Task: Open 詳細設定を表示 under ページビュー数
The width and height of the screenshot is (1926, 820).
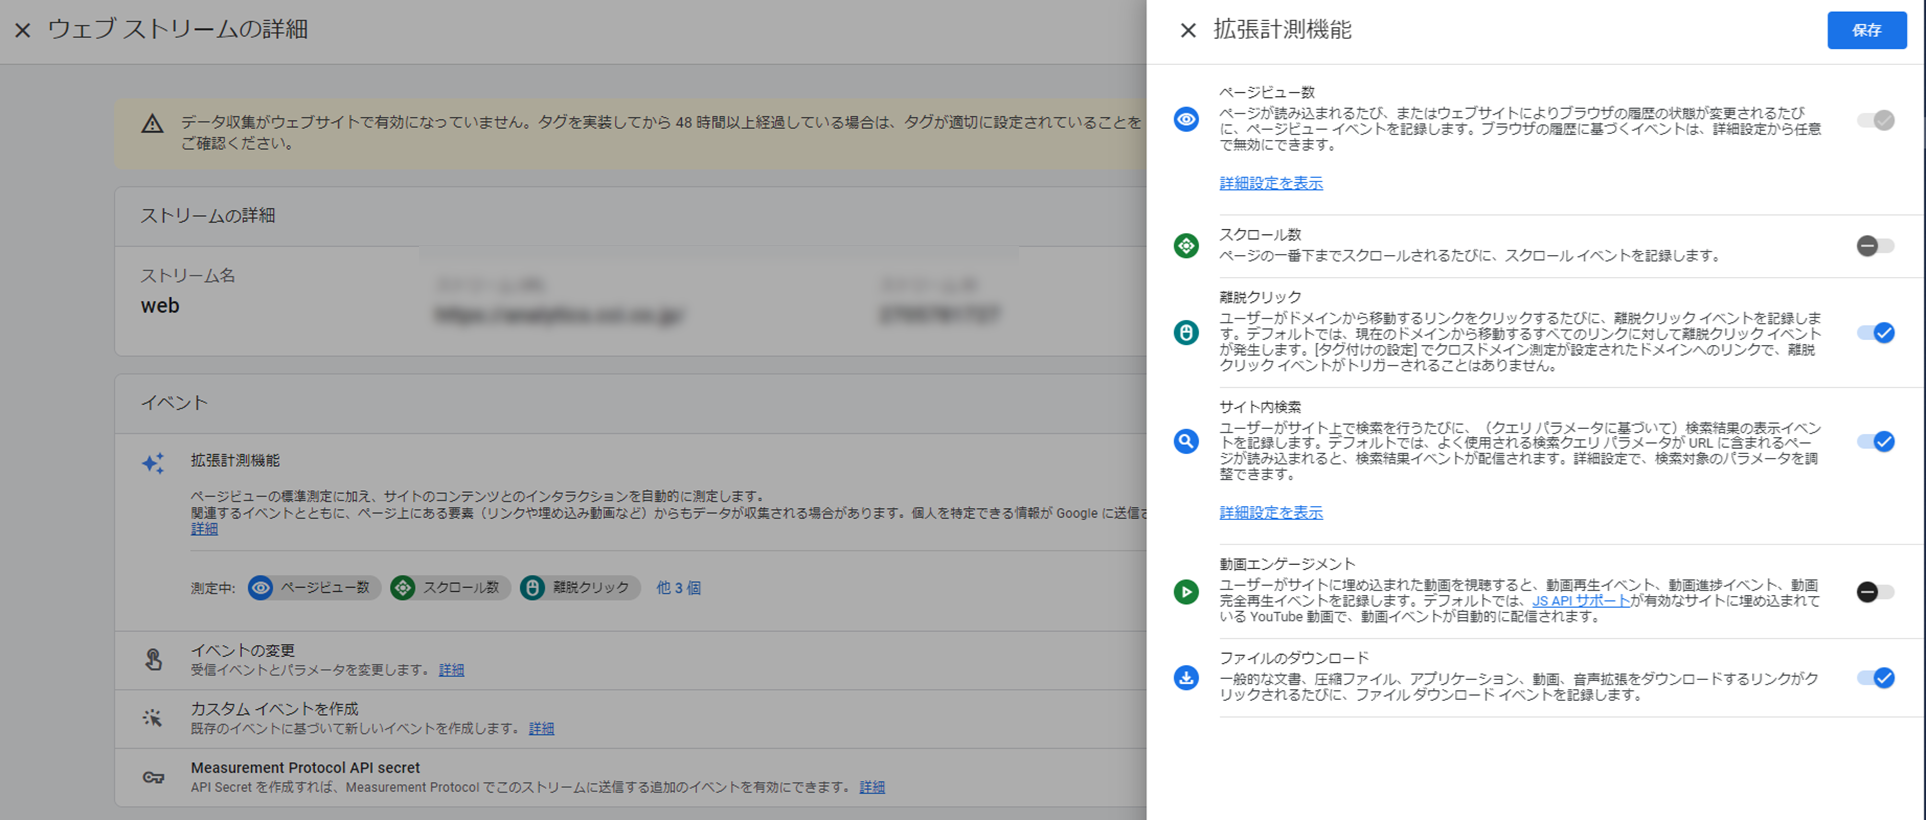Action: pyautogui.click(x=1271, y=183)
